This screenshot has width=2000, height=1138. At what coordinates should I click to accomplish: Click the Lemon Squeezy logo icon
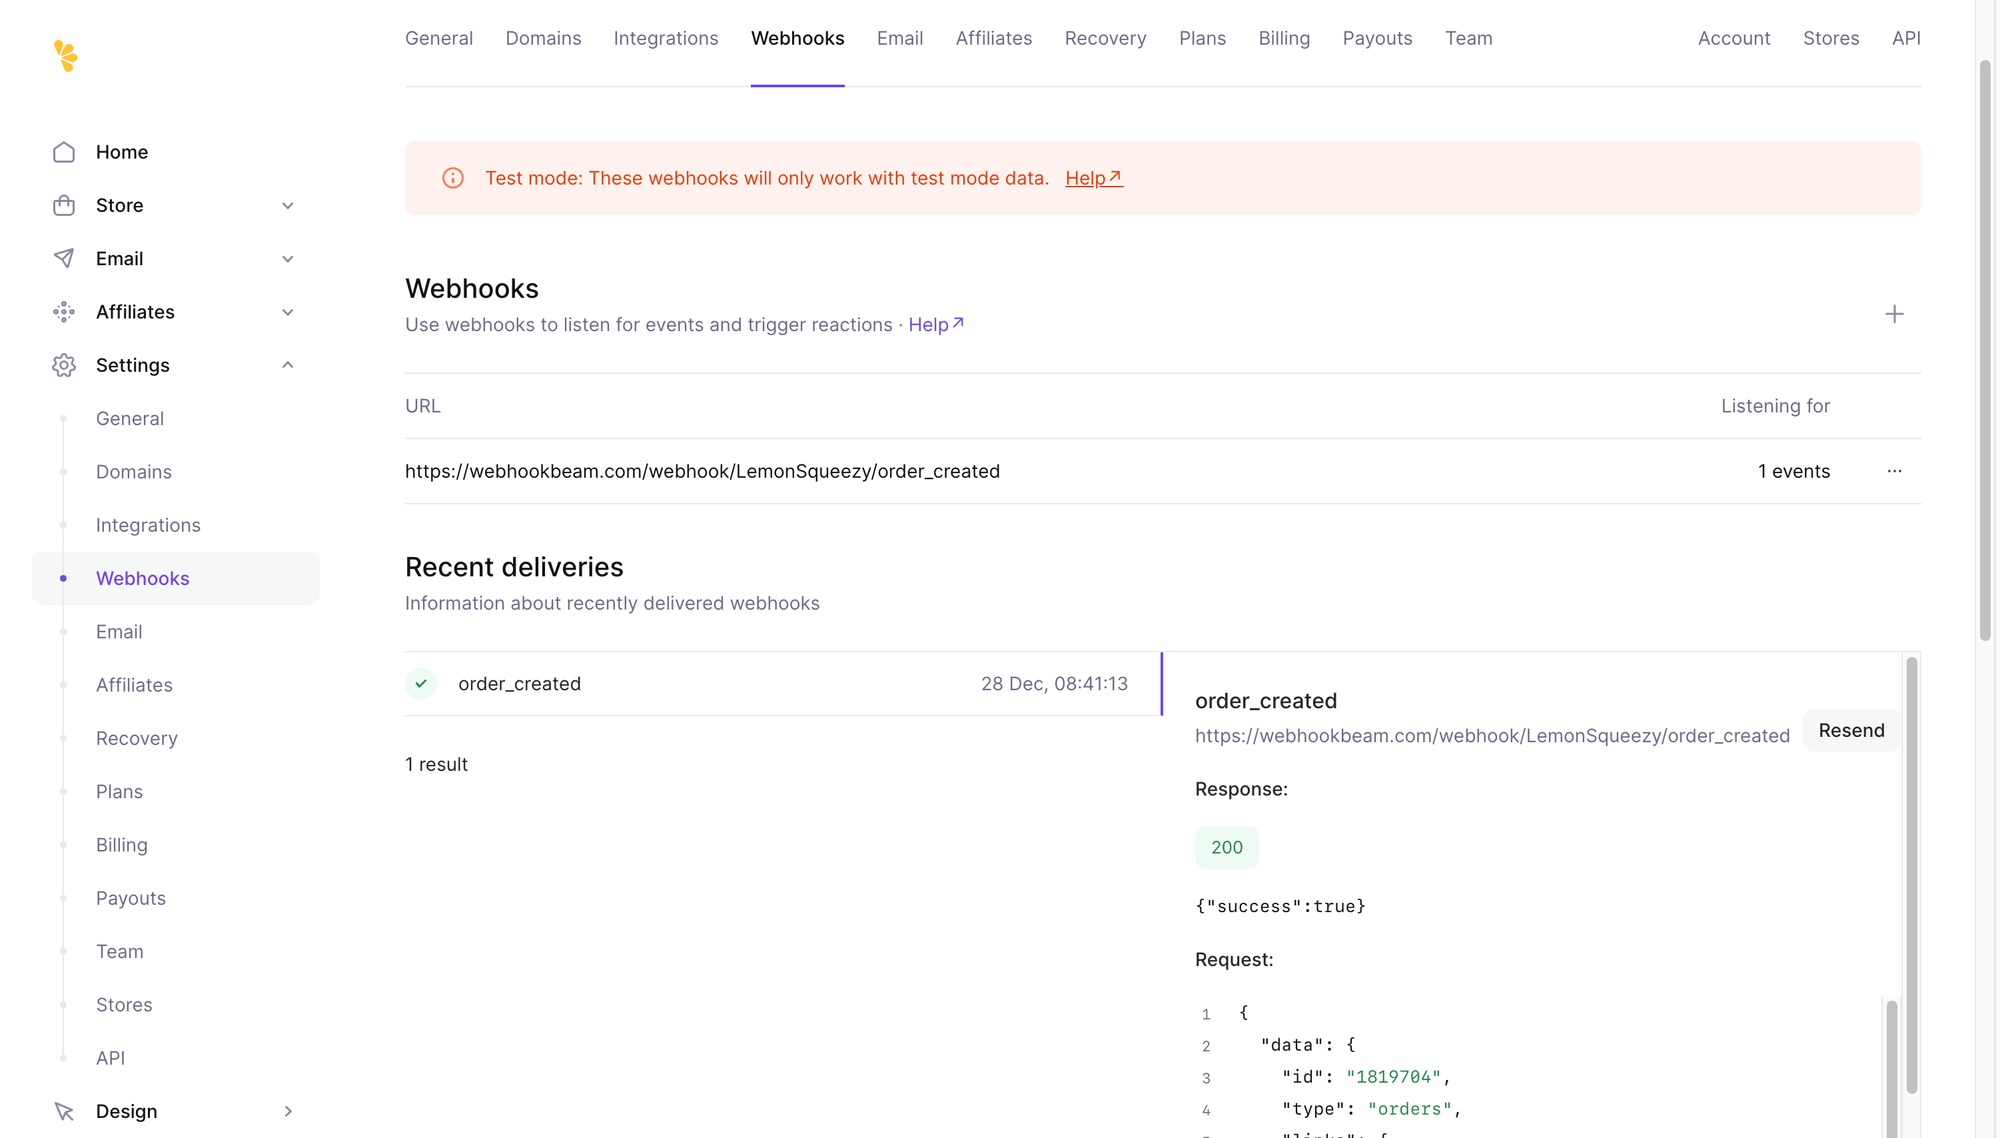pos(65,56)
